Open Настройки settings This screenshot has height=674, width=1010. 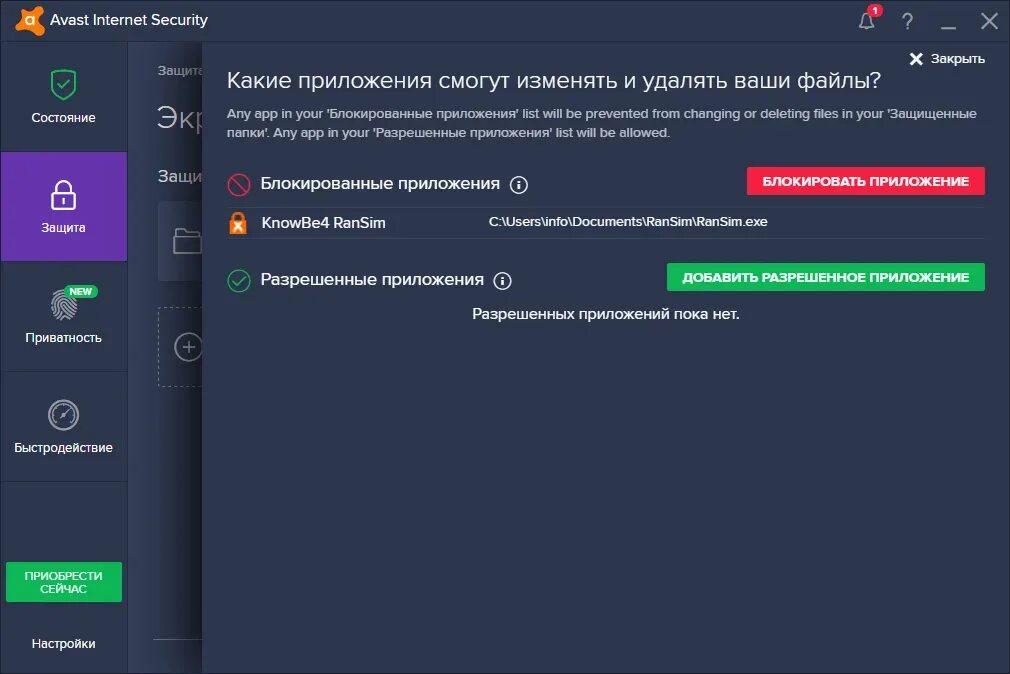[63, 643]
